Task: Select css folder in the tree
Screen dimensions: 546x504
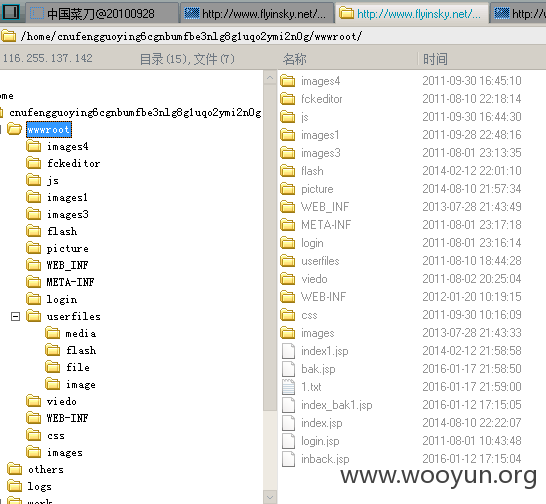Action: (x=56, y=435)
